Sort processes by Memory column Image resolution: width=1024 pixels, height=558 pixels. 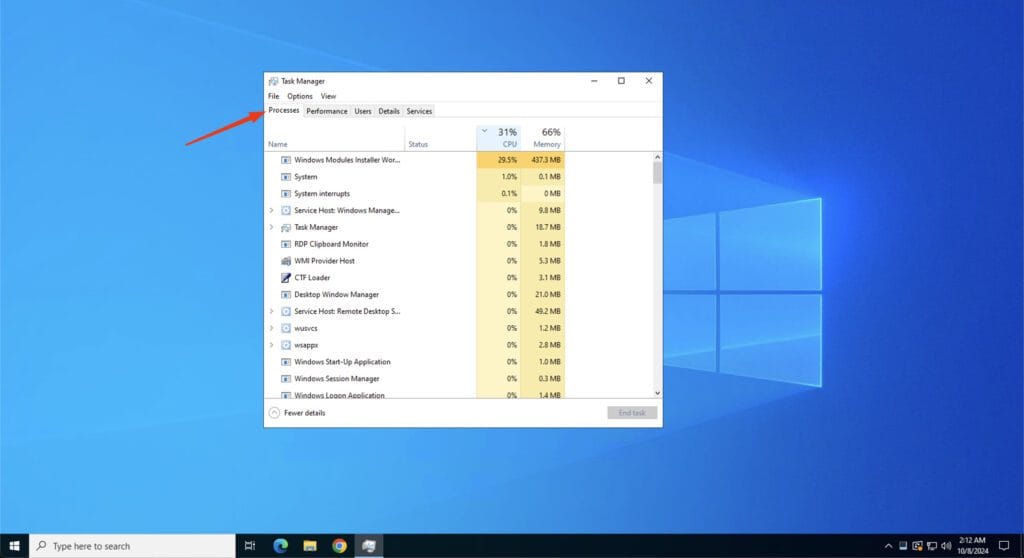coord(543,138)
